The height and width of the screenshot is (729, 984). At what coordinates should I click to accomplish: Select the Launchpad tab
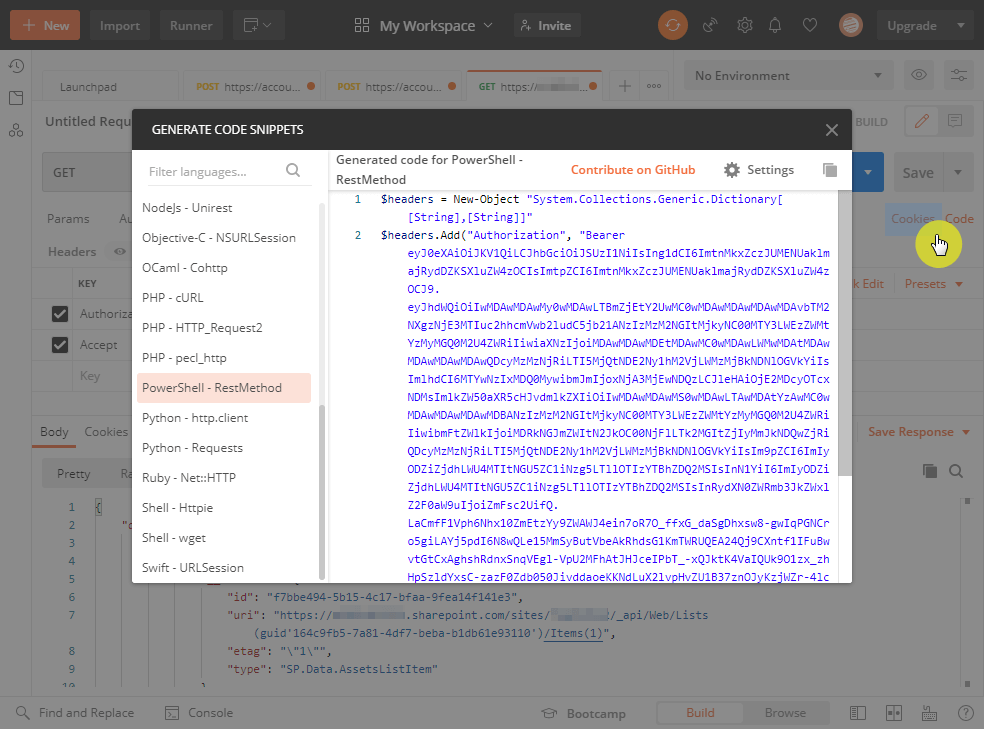click(110, 87)
